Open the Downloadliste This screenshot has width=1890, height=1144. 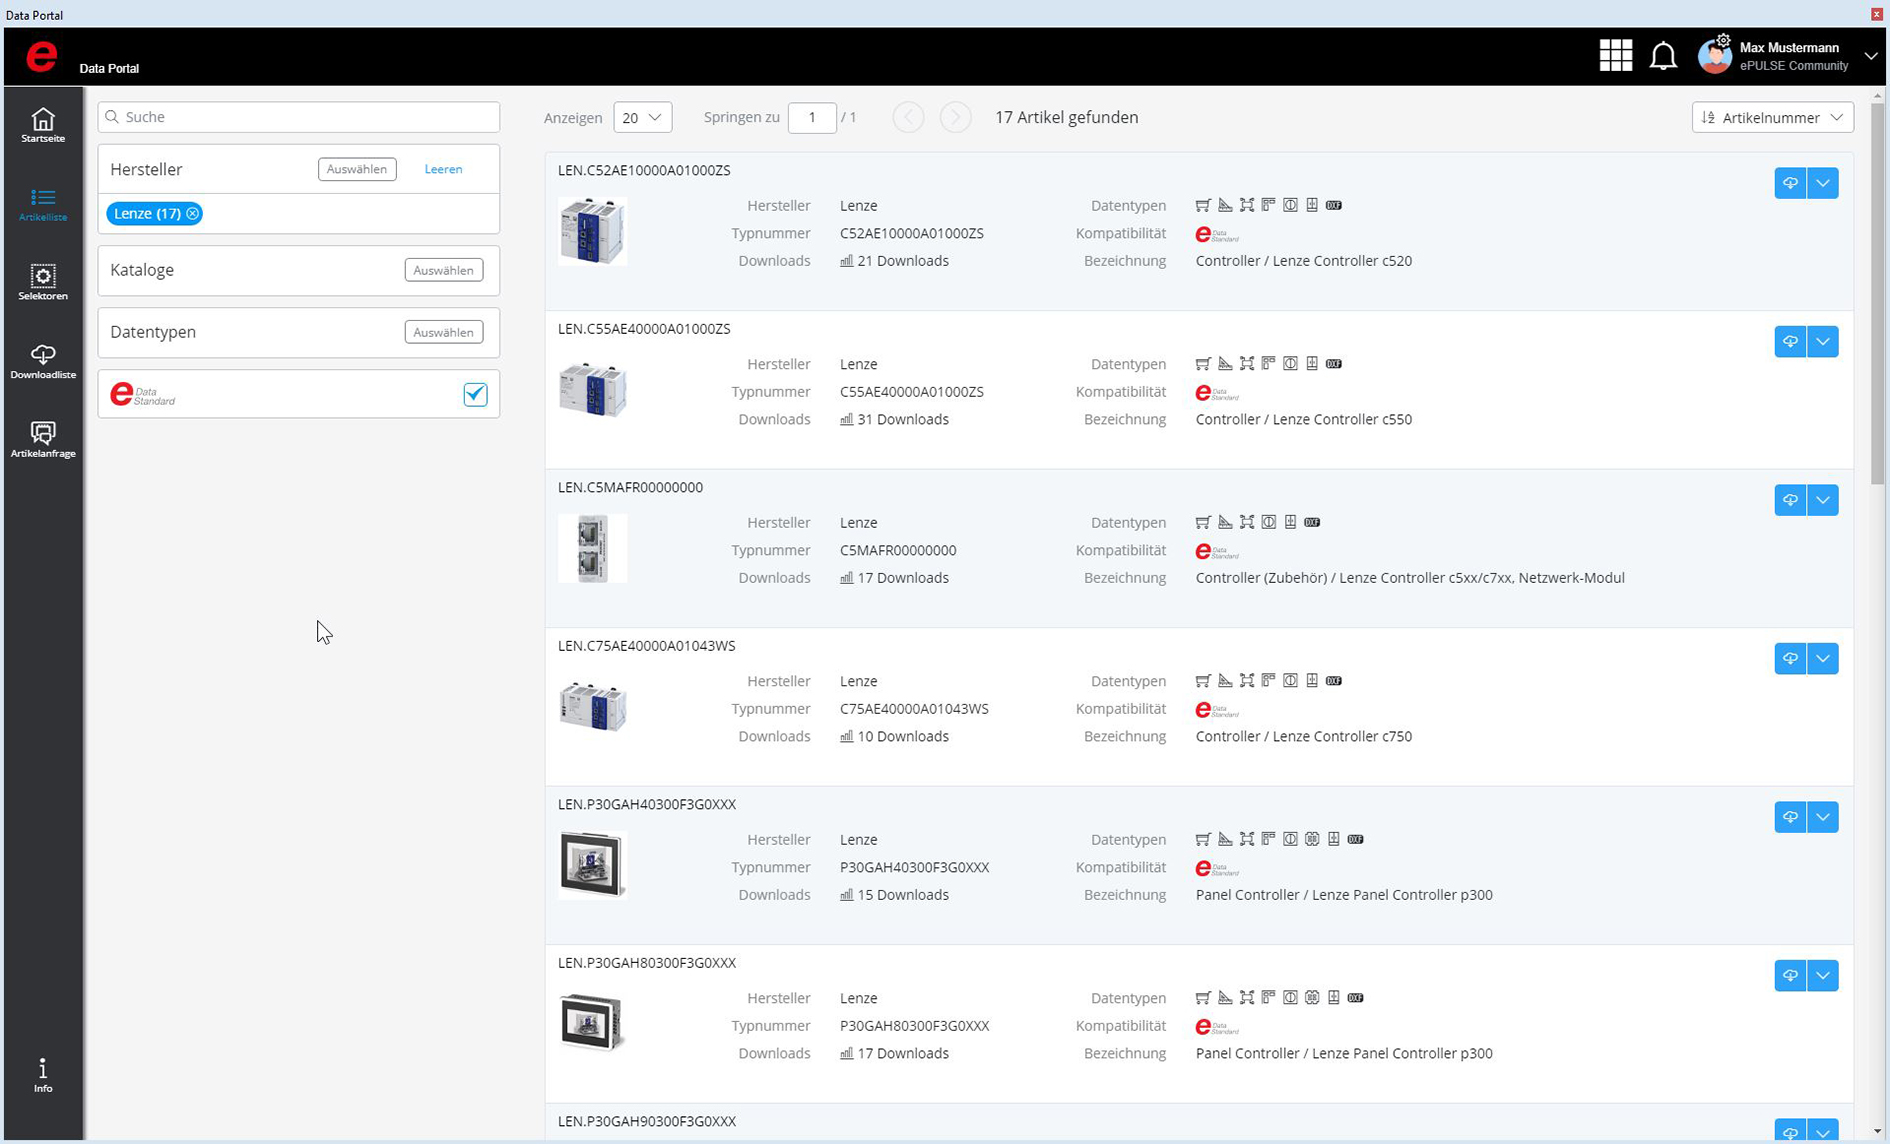click(x=42, y=360)
